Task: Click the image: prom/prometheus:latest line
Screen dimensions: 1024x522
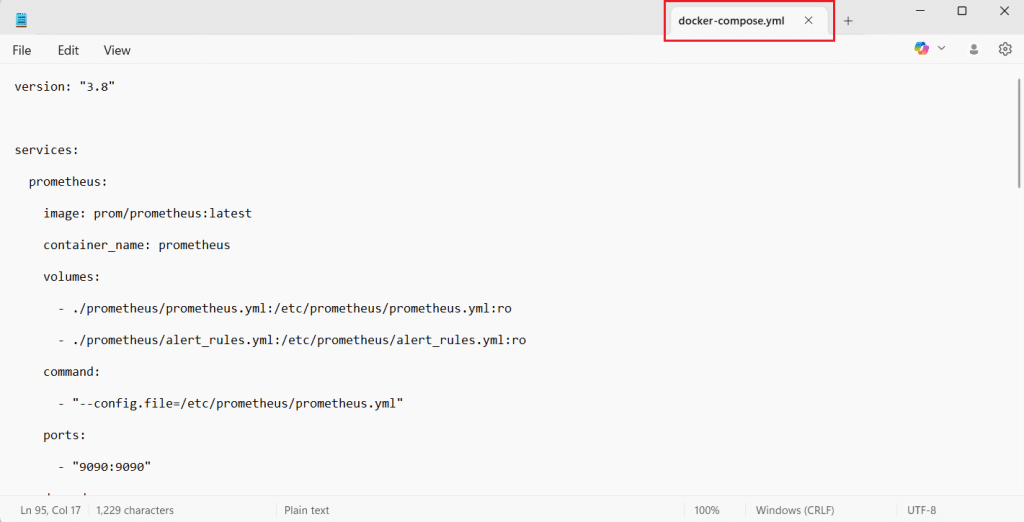Action: [148, 213]
